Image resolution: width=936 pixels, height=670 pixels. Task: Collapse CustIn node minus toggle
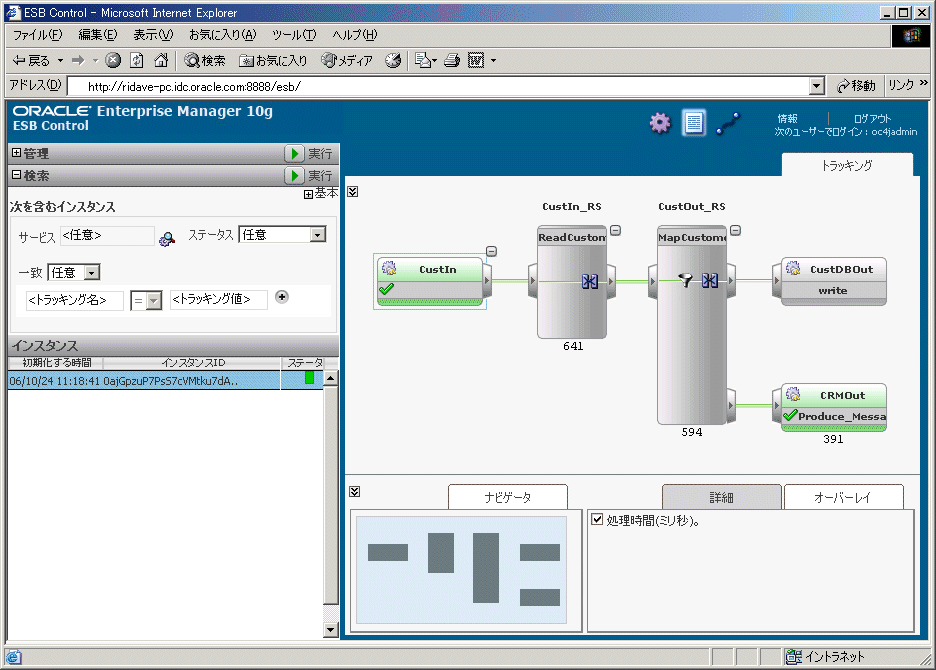click(x=491, y=251)
